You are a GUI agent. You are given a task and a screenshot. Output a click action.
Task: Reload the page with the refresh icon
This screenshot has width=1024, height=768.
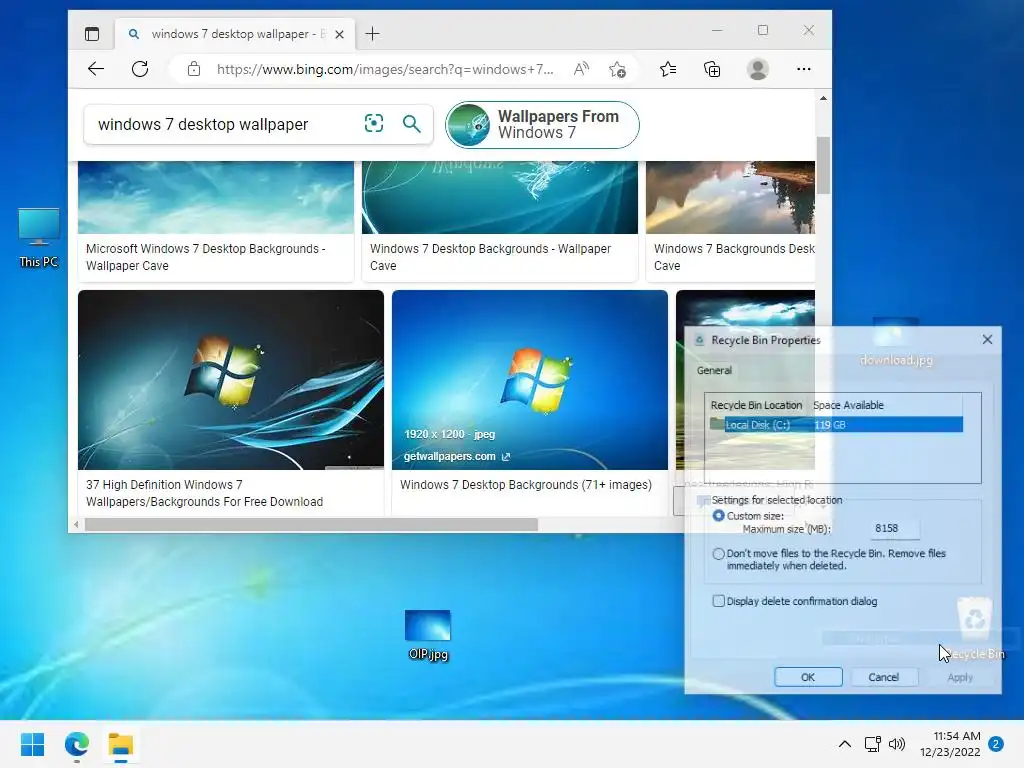tap(140, 69)
